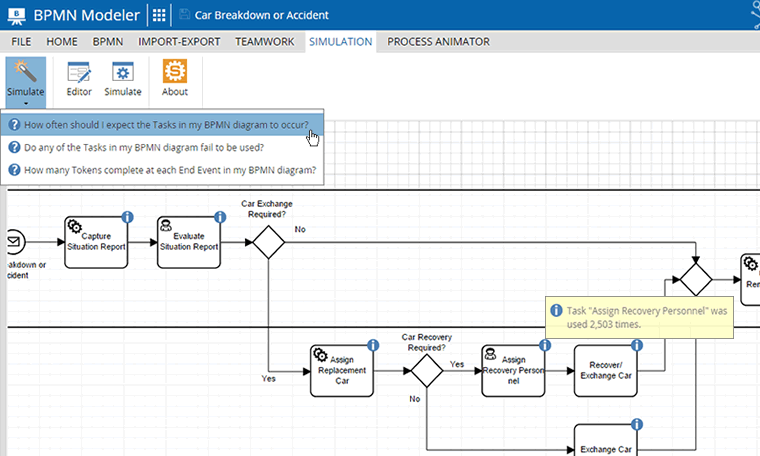Choose 'How often should I expect the Tasks' question
The width and height of the screenshot is (760, 456).
pos(162,125)
